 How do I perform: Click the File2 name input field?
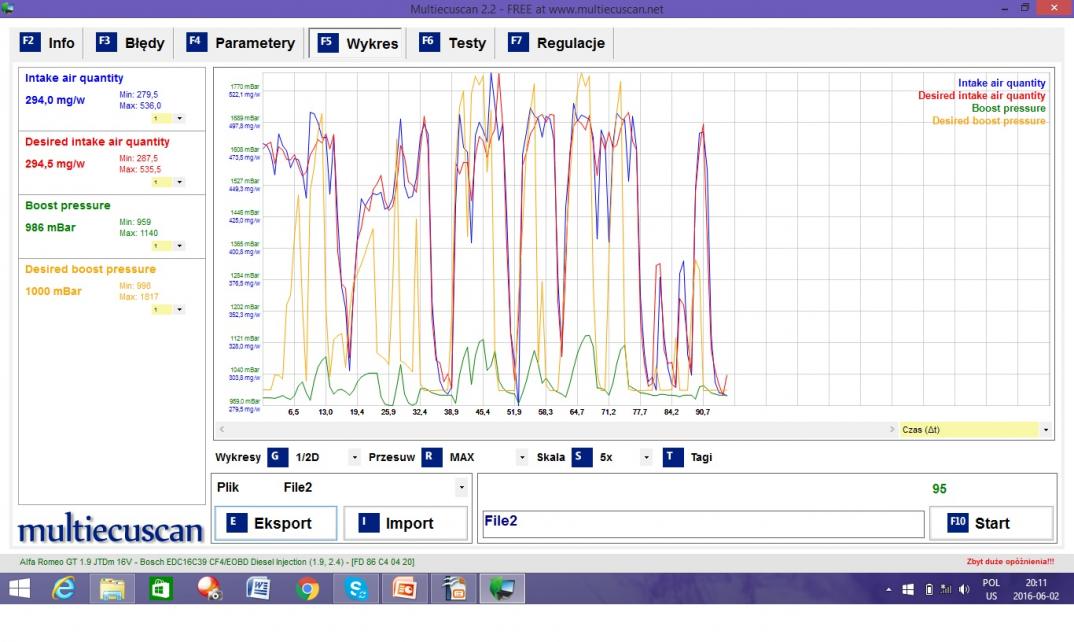(701, 523)
